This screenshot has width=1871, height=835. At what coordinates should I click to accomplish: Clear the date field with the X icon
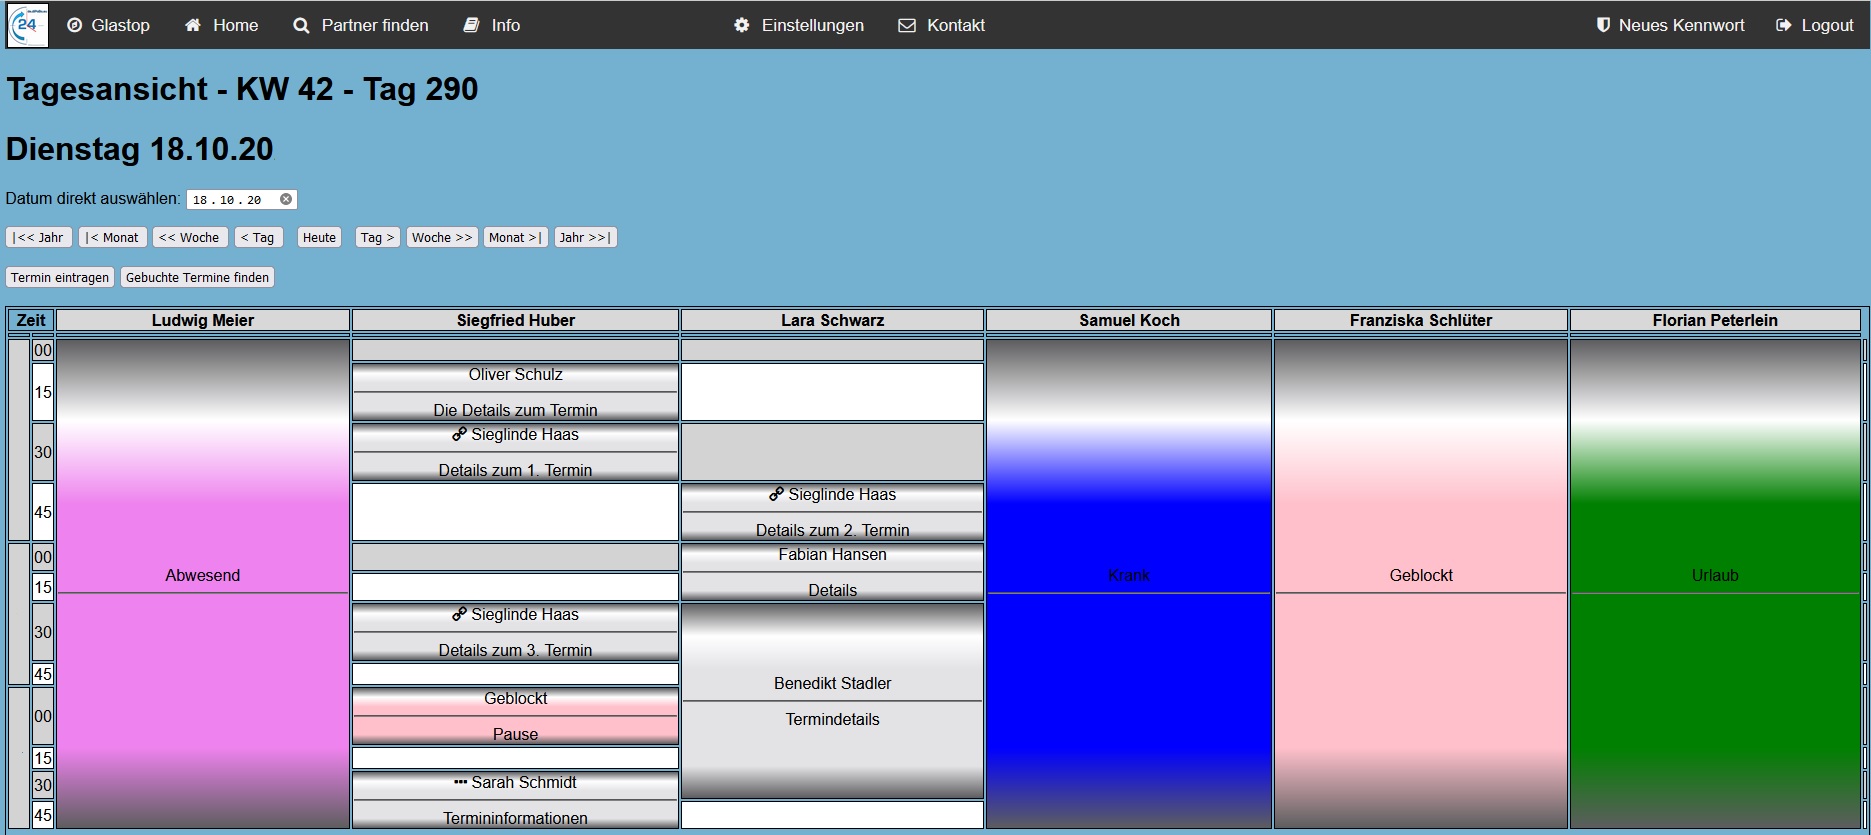point(286,199)
